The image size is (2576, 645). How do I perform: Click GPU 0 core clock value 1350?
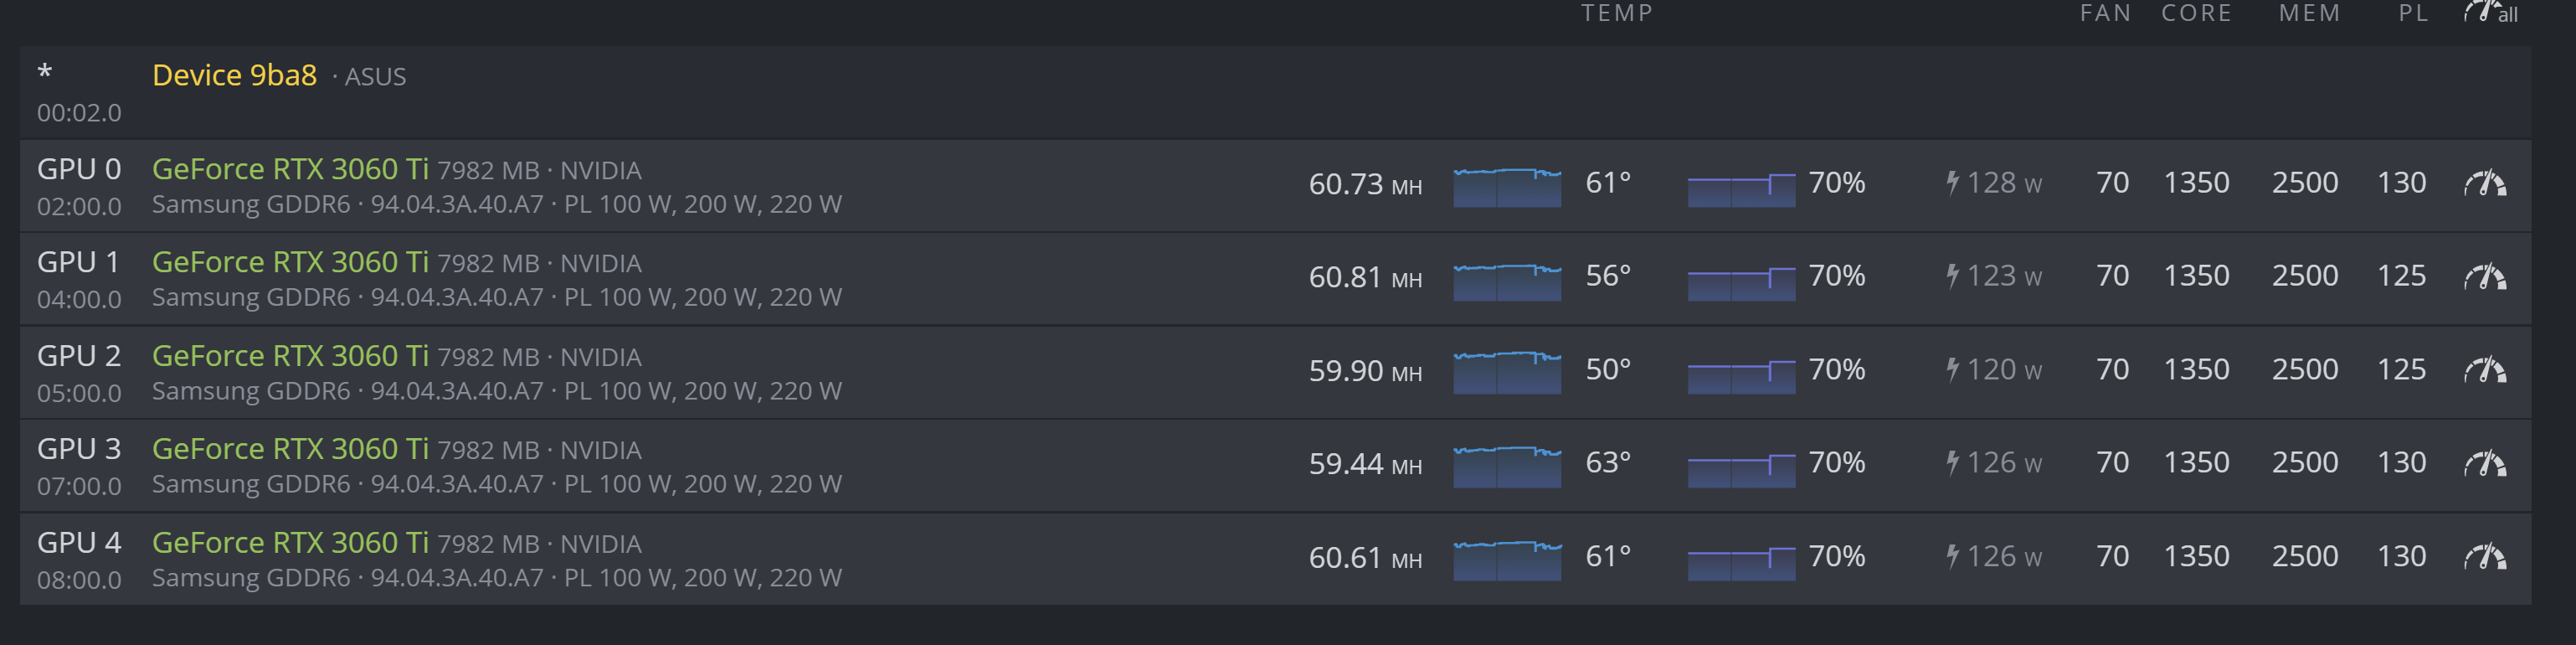2196,183
